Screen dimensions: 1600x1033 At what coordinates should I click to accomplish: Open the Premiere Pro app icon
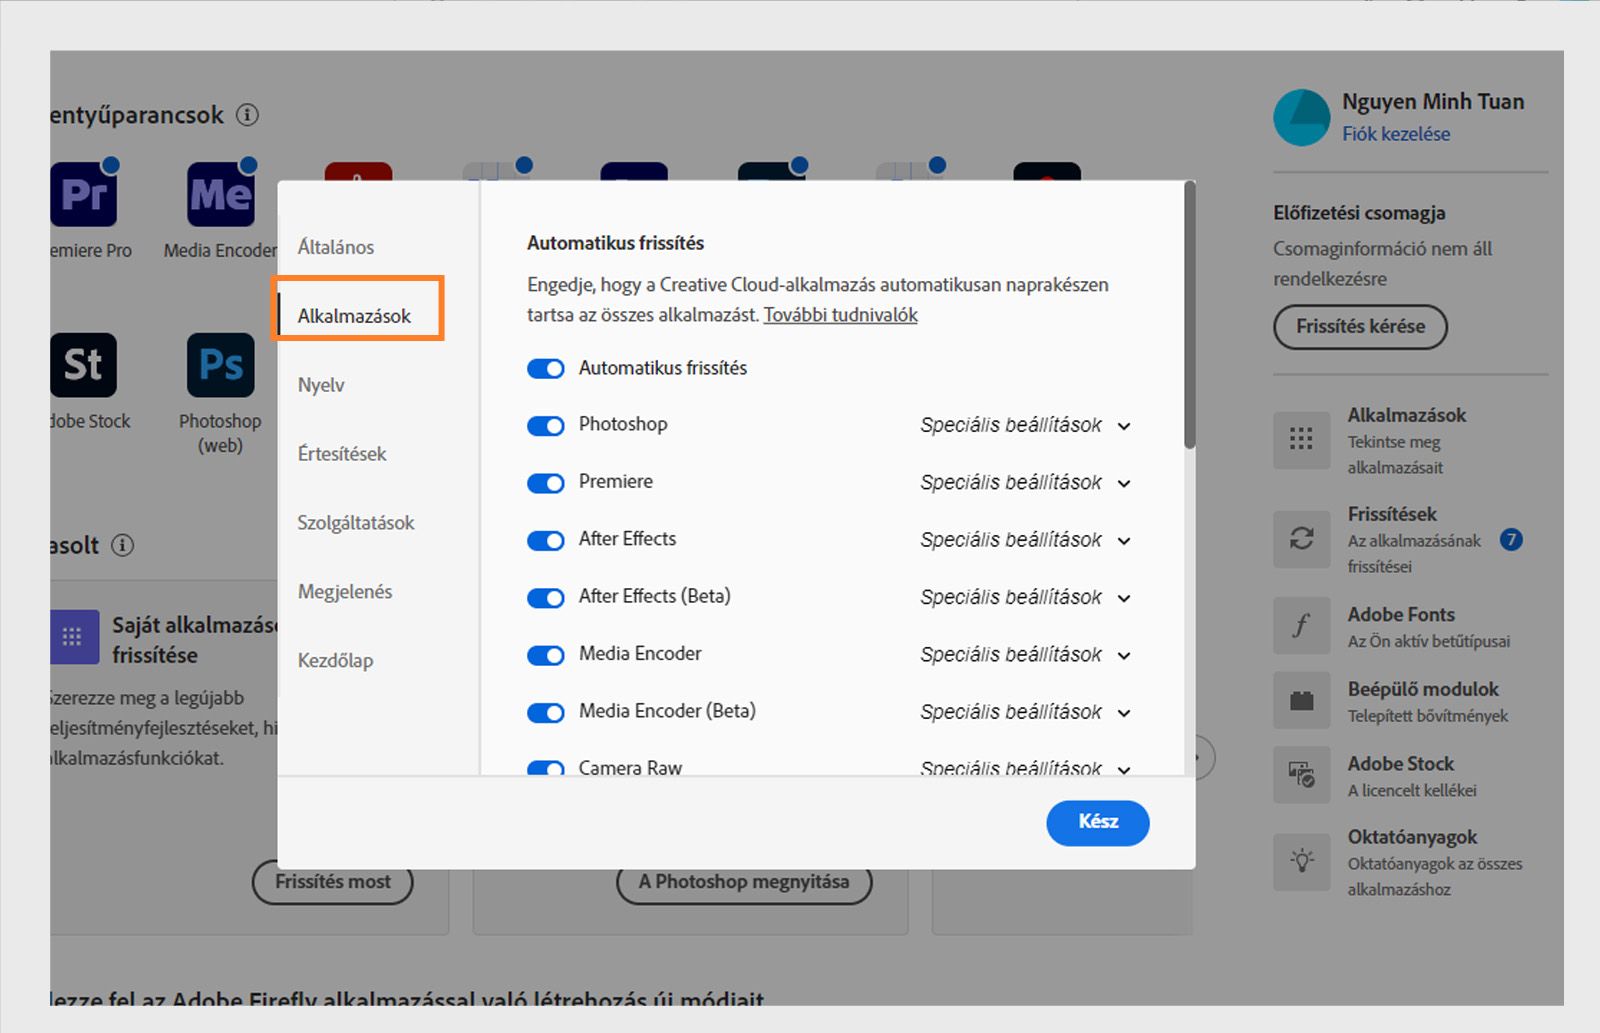(x=84, y=194)
